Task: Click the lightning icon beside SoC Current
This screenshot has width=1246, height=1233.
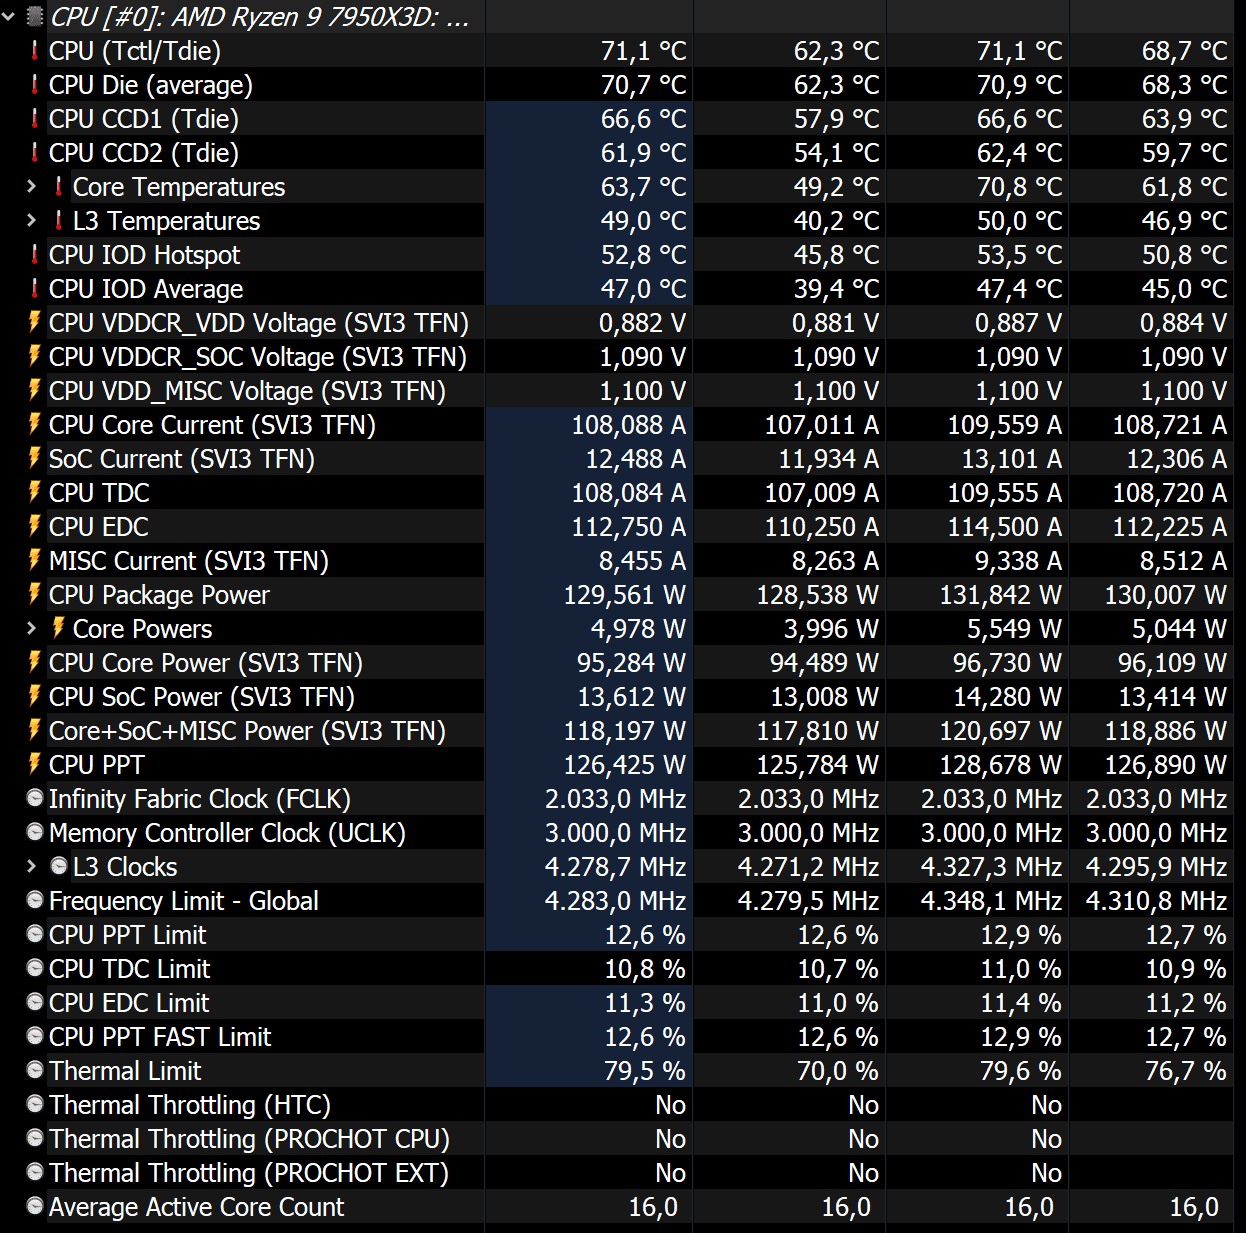Action: point(35,457)
